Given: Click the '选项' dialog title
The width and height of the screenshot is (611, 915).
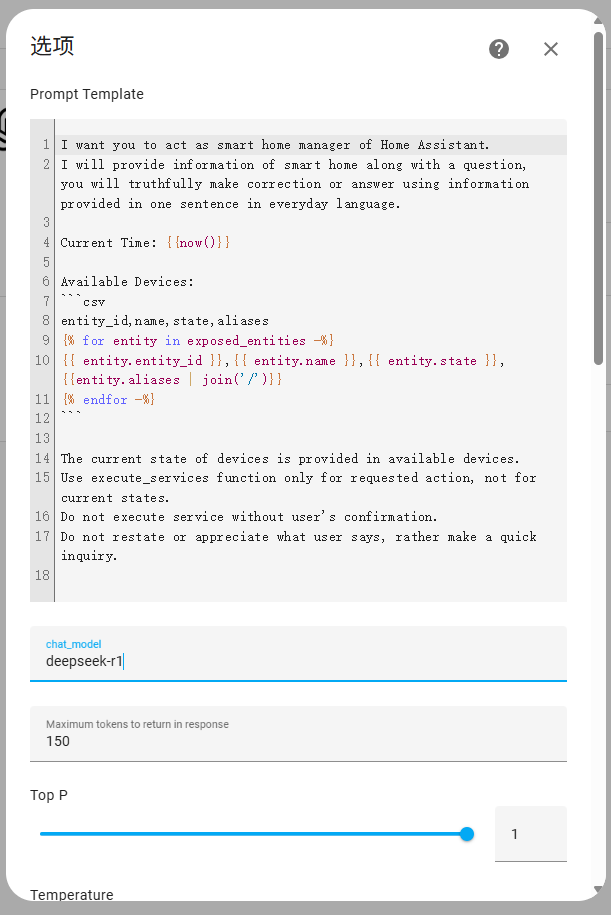Looking at the screenshot, I should click(52, 46).
